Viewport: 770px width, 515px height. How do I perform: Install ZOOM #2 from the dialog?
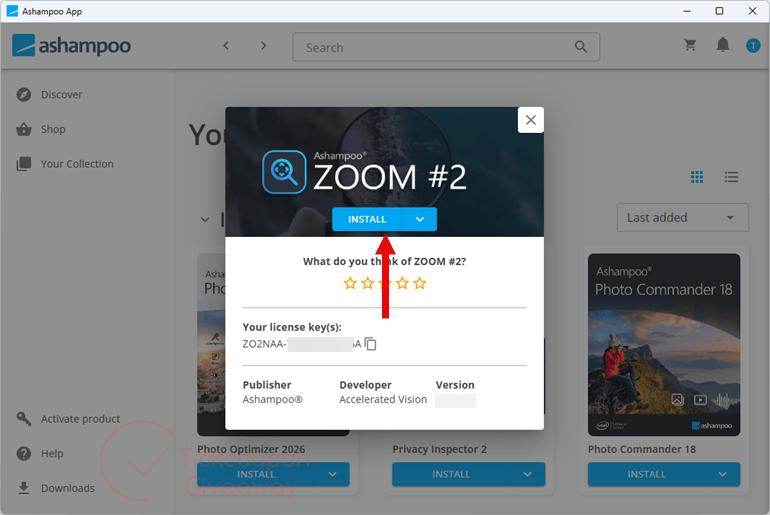[367, 219]
